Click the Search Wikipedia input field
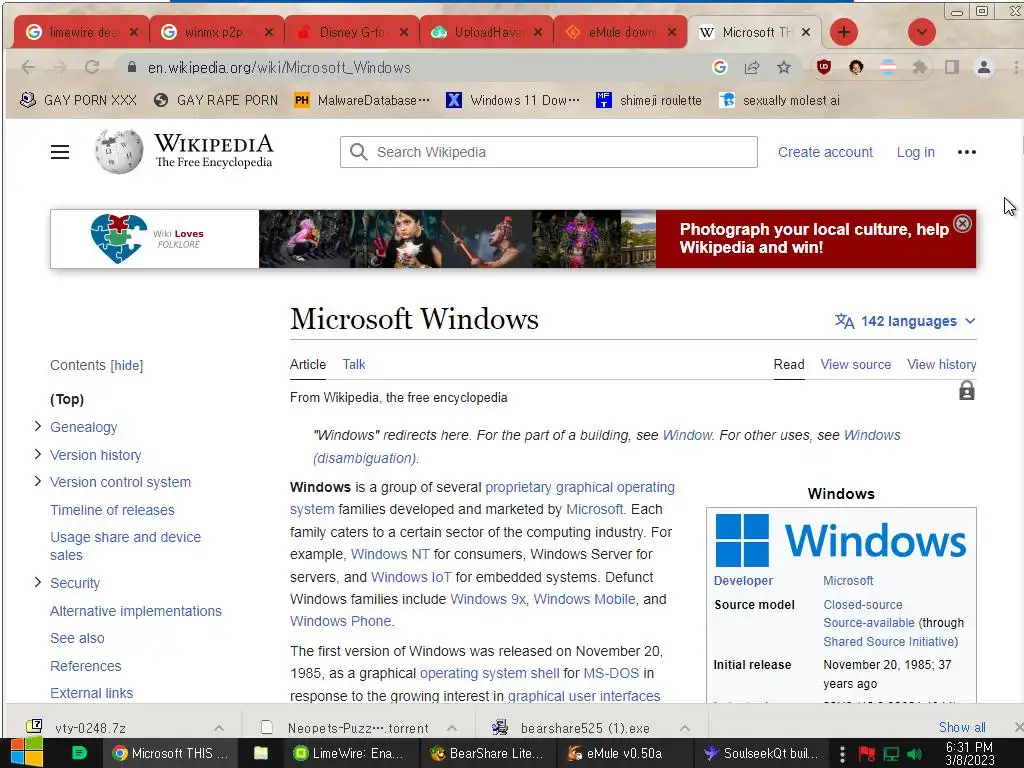The height and width of the screenshot is (768, 1024). (549, 152)
